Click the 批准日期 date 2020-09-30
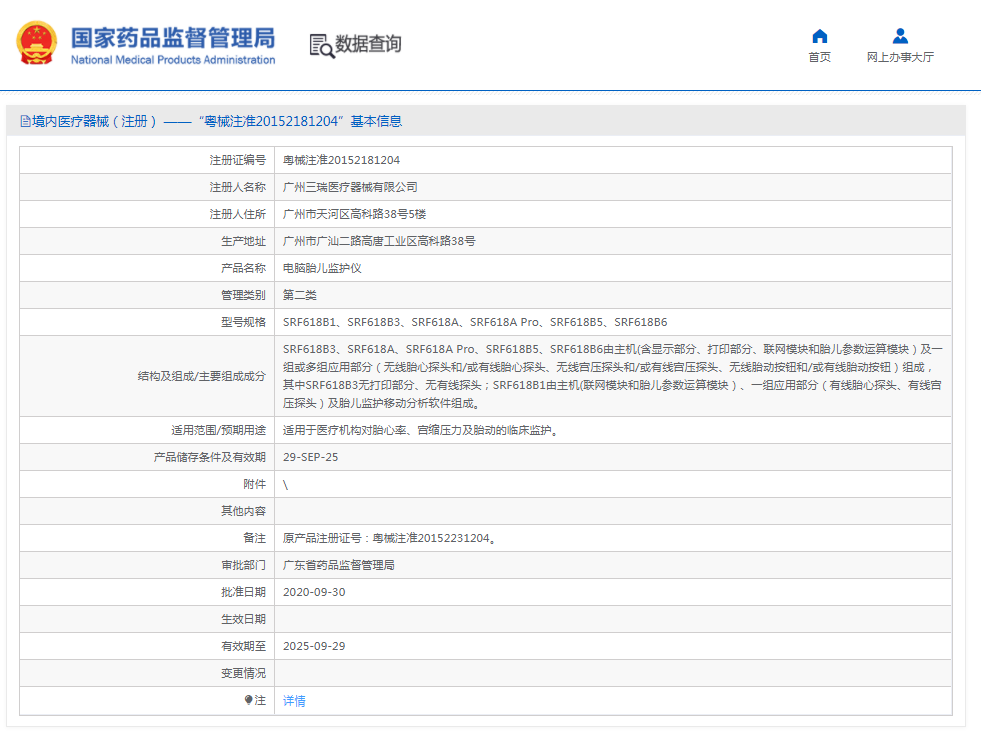This screenshot has height=741, width=981. tap(316, 591)
